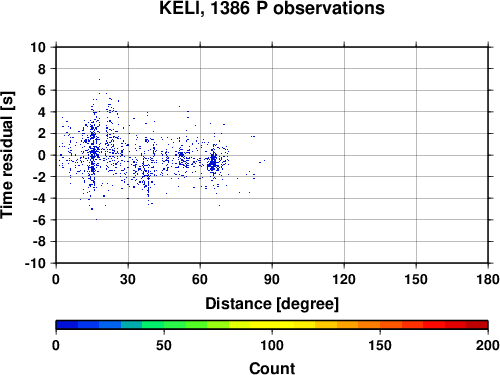Image resolution: width=500 pixels, height=375 pixels.
Task: Click the x-axis tick label "120"
Action: click(344, 279)
